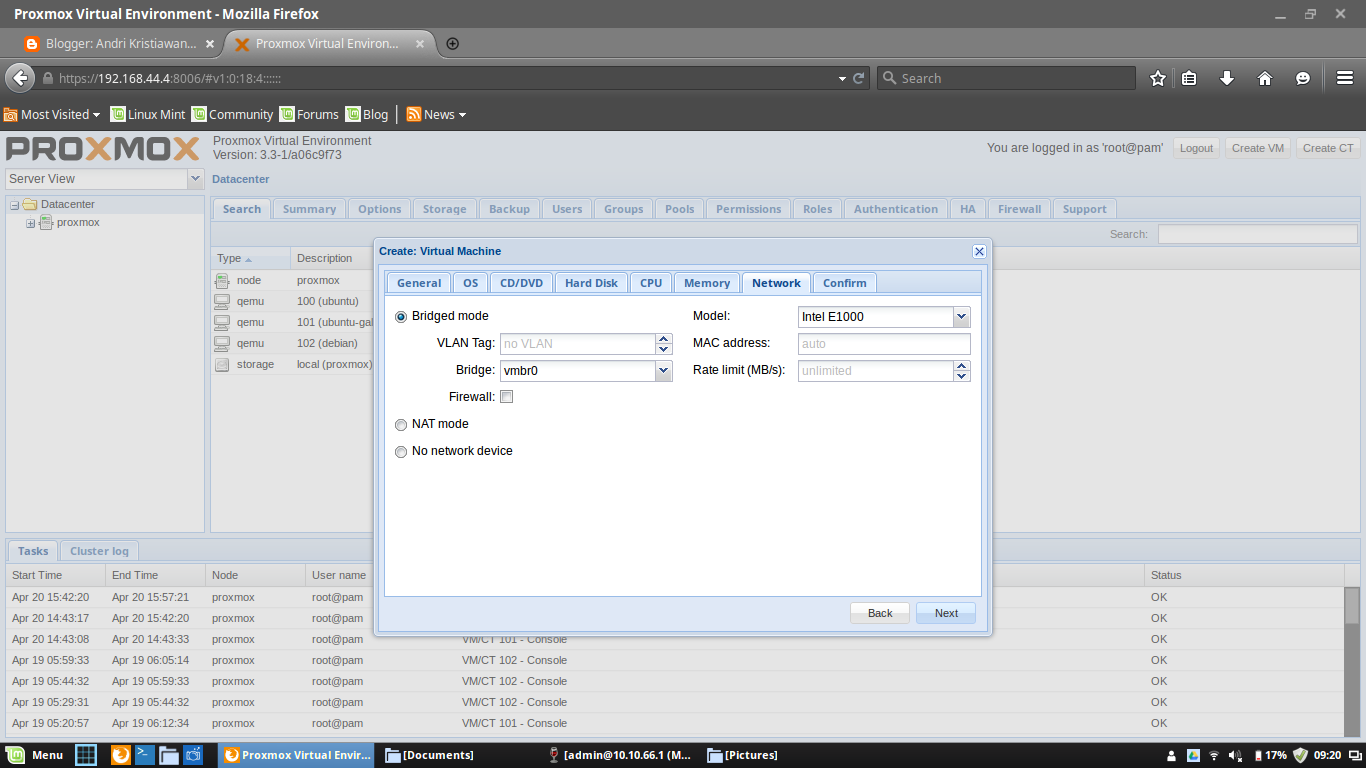Screen dimensions: 1366x768
Task: Open the Firefox downloads arrow icon
Action: 1227,78
